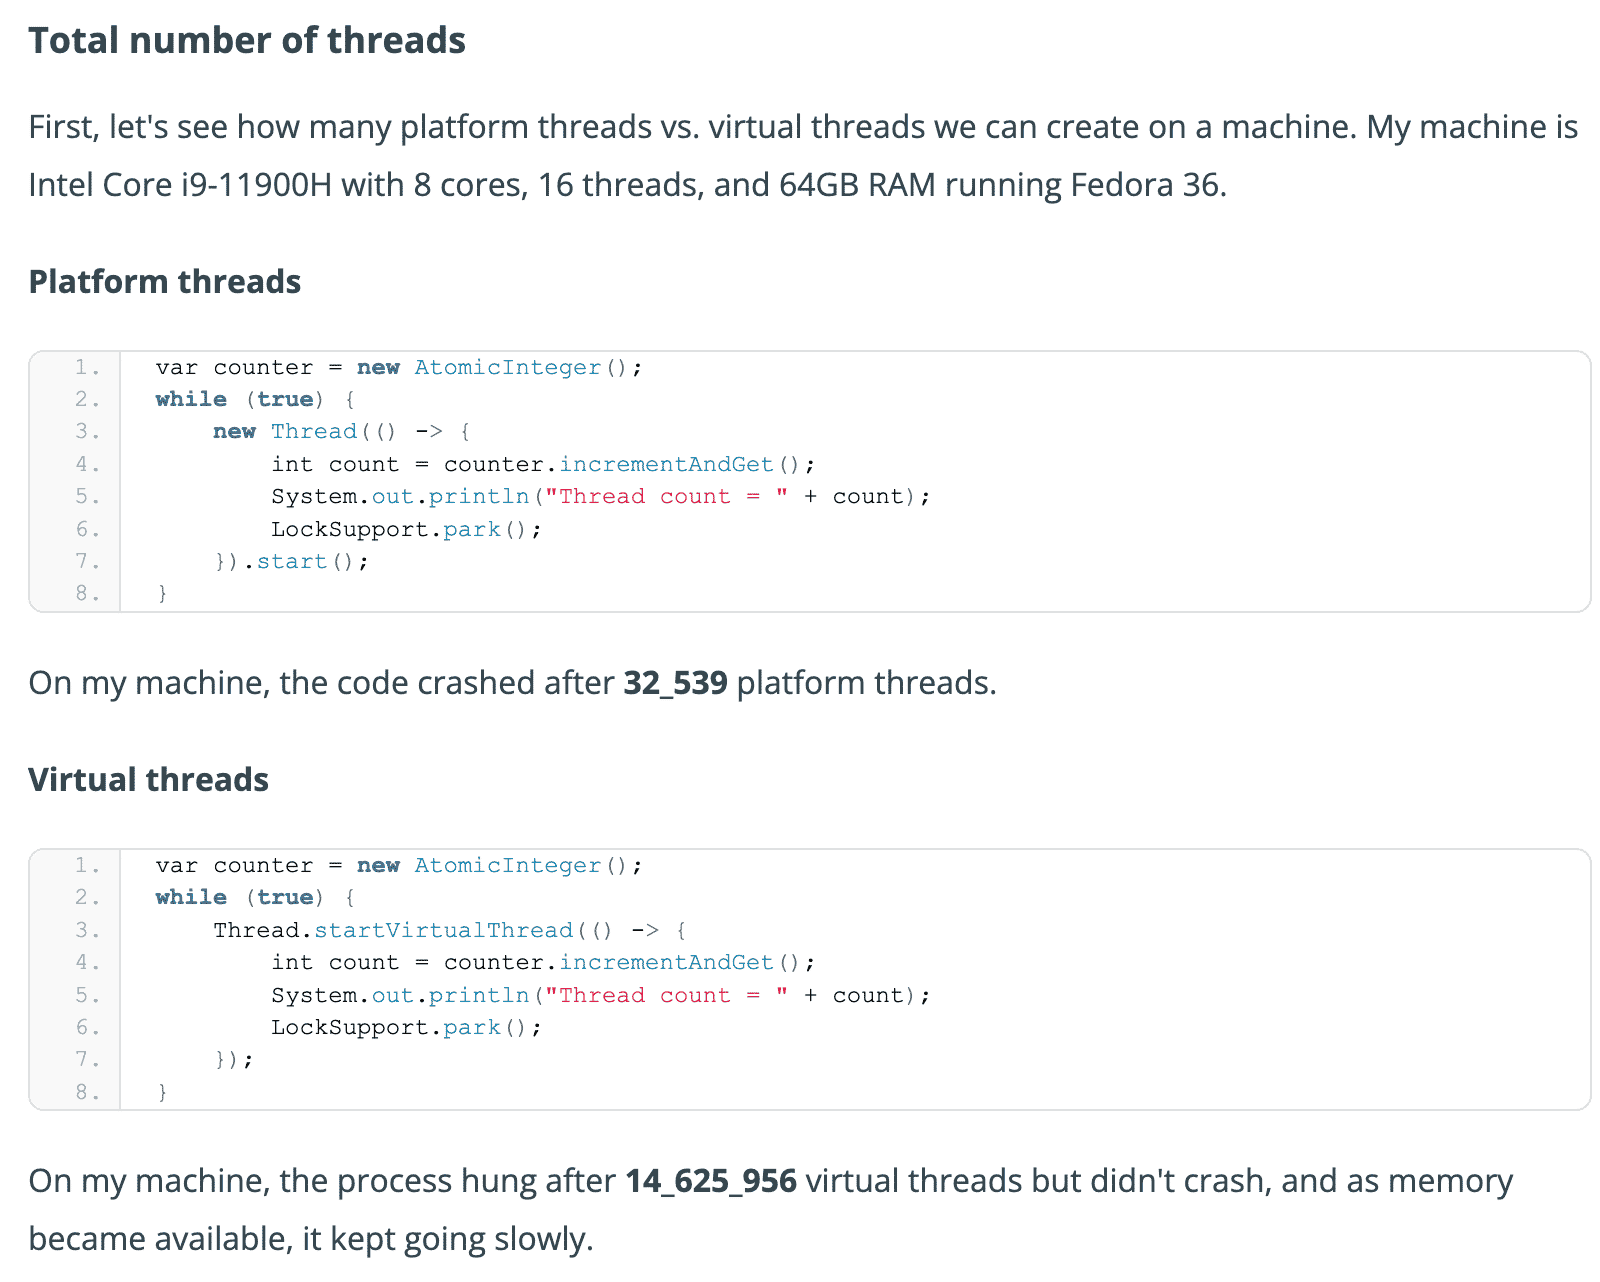The width and height of the screenshot is (1600, 1282).
Task: Click the 'Platform threads' subheading
Action: 165,282
